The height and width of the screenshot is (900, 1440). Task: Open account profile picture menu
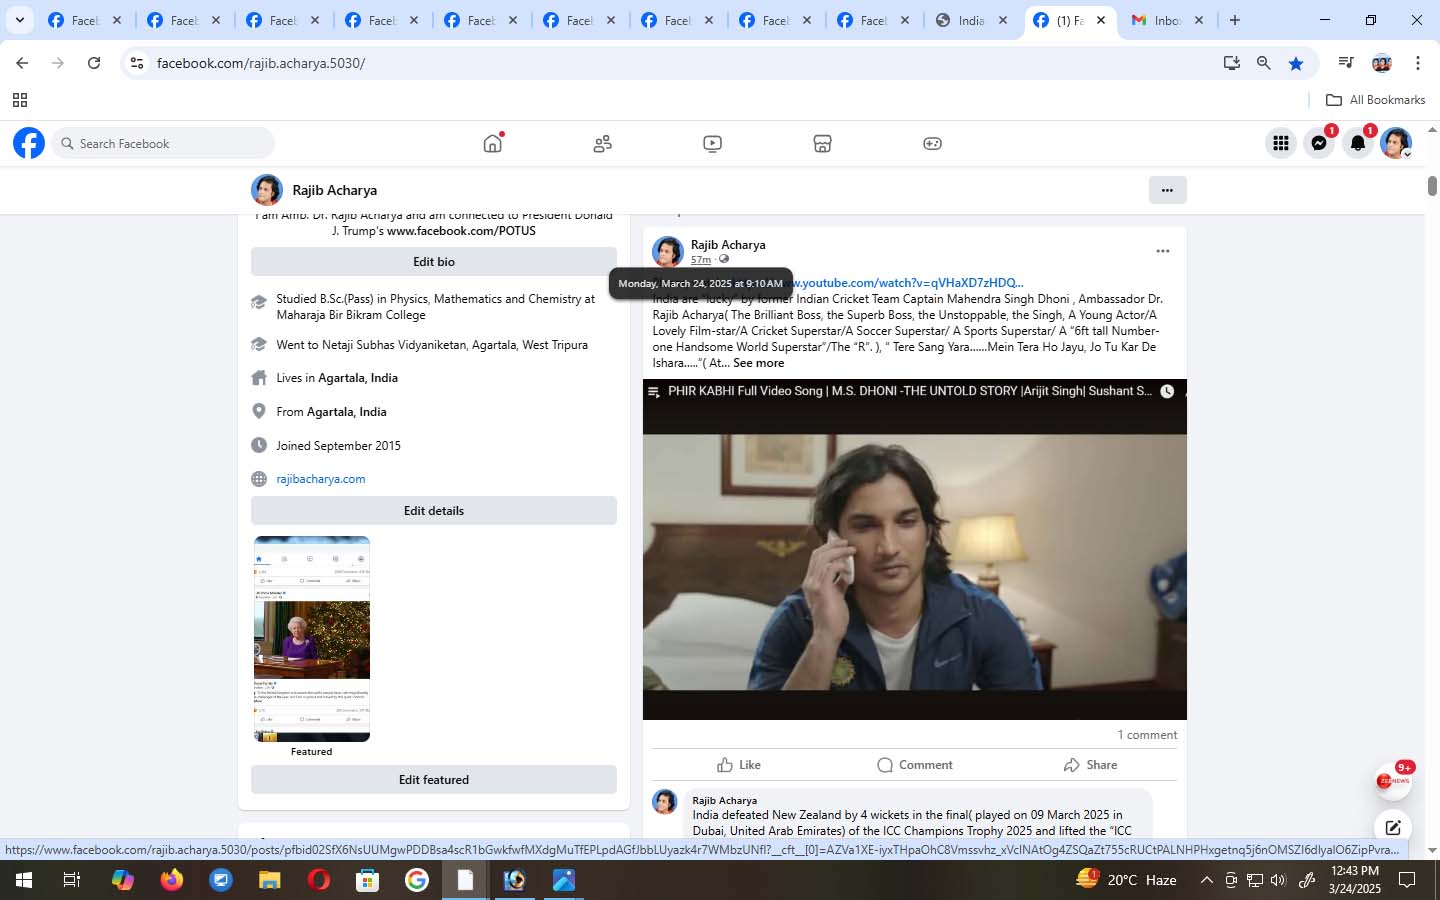[1396, 143]
